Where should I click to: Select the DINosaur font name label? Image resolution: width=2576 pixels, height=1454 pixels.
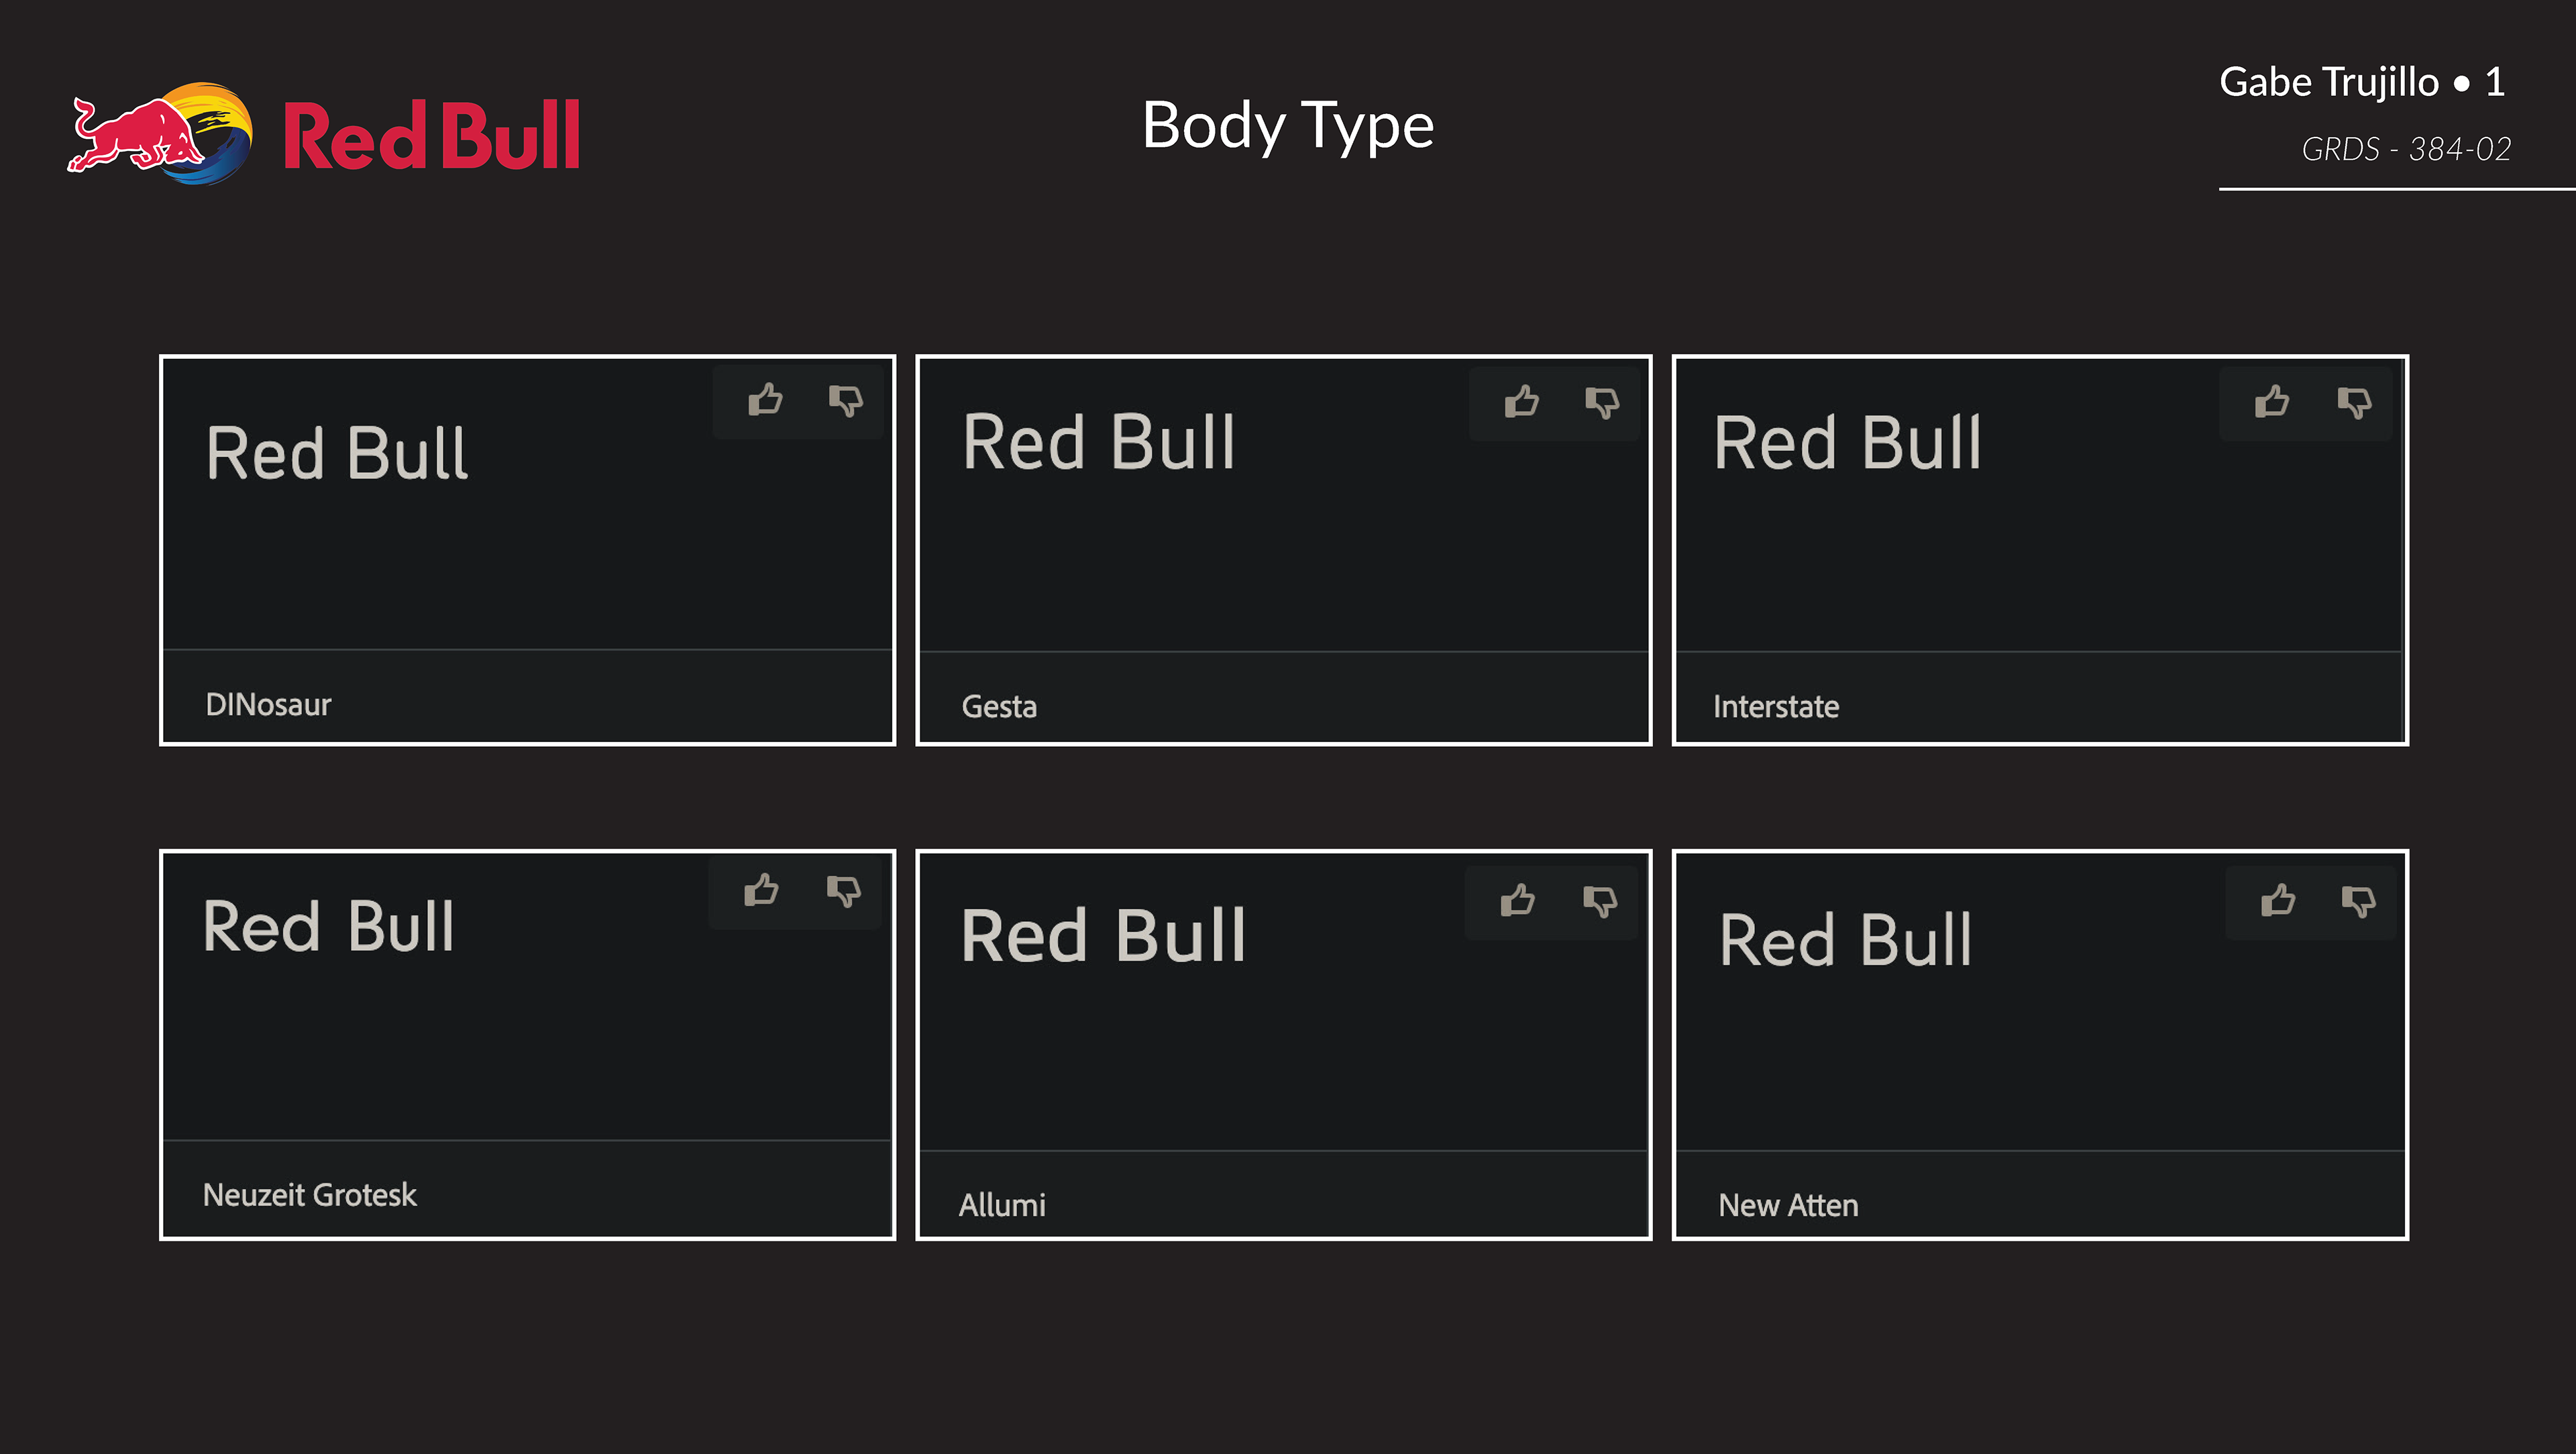[268, 705]
